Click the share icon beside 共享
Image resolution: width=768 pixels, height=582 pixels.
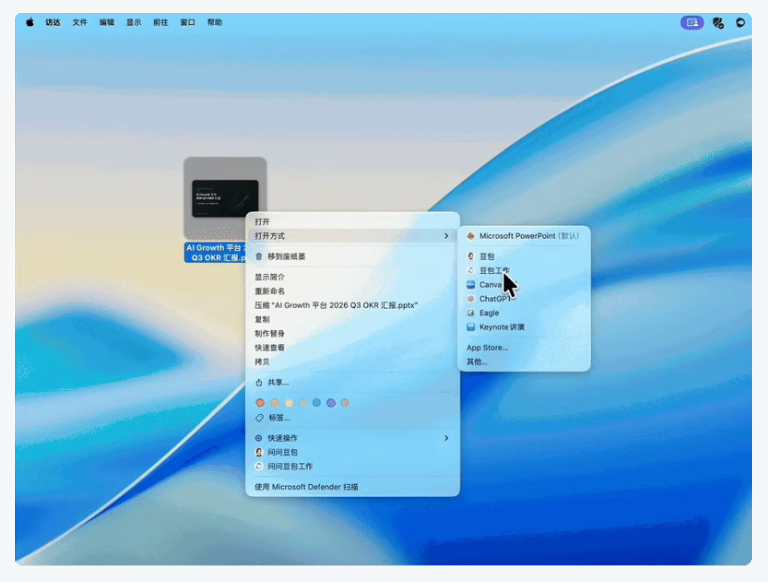(259, 382)
